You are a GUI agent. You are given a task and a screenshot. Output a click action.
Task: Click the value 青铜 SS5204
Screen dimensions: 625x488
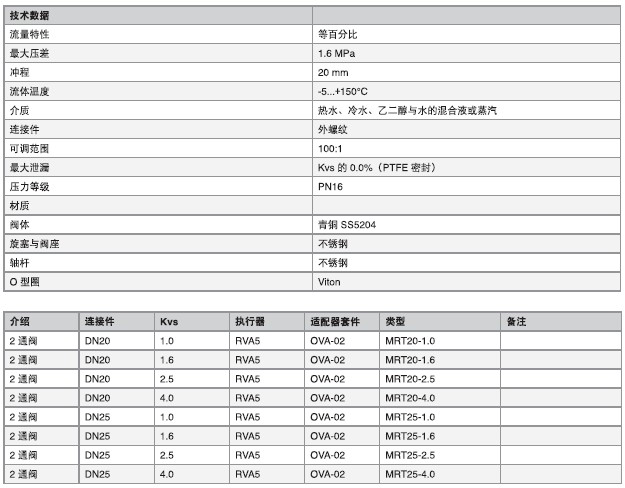pos(347,225)
